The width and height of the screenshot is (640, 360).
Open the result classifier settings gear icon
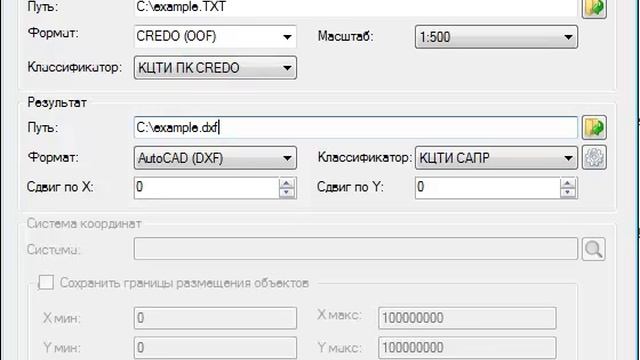tap(594, 158)
